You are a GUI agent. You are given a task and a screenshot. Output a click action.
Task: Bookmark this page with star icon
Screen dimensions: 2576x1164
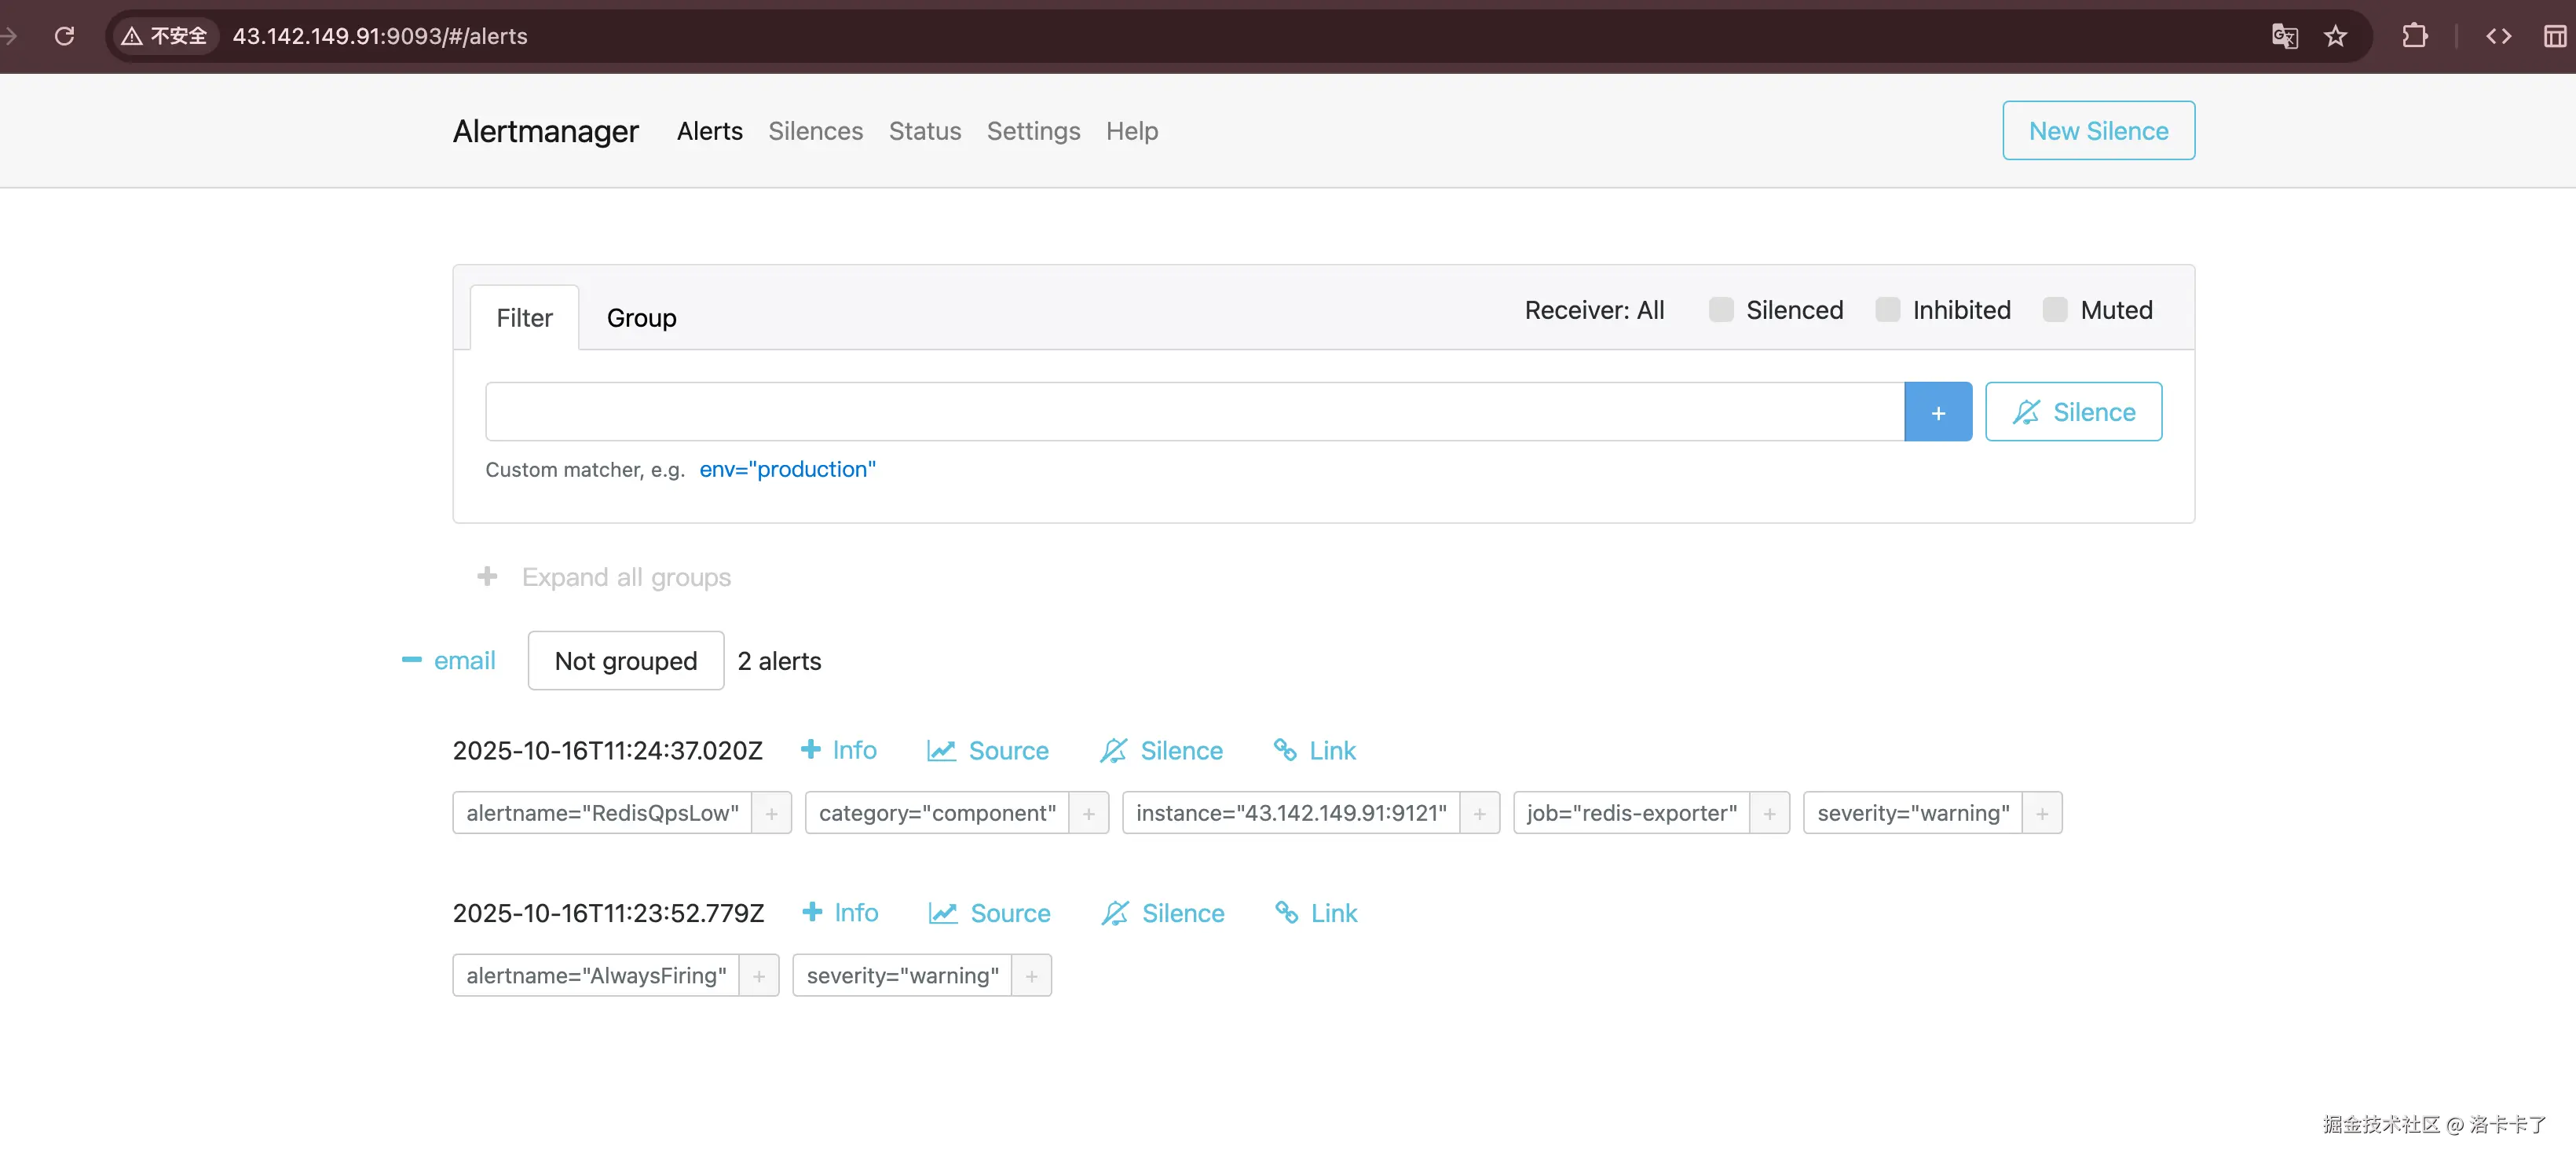(2335, 36)
